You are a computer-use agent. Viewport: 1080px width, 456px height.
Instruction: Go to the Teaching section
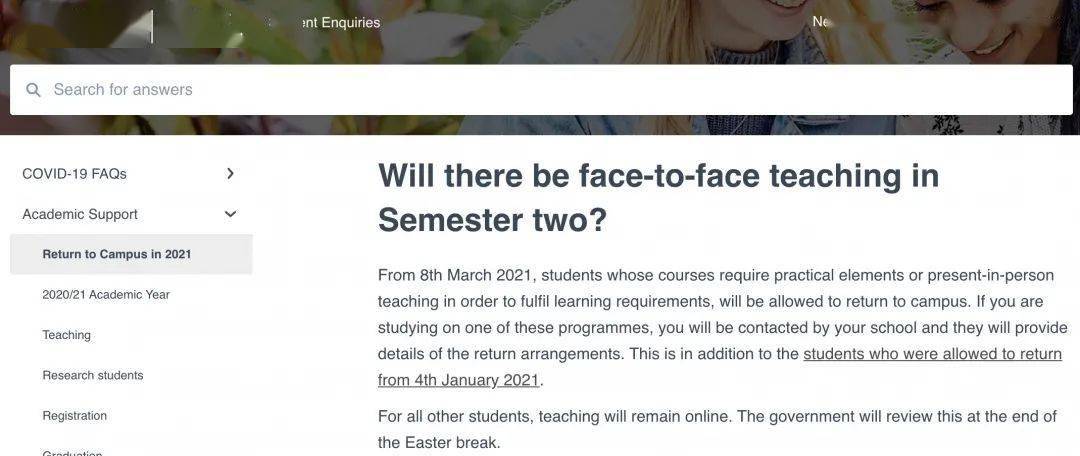[67, 335]
